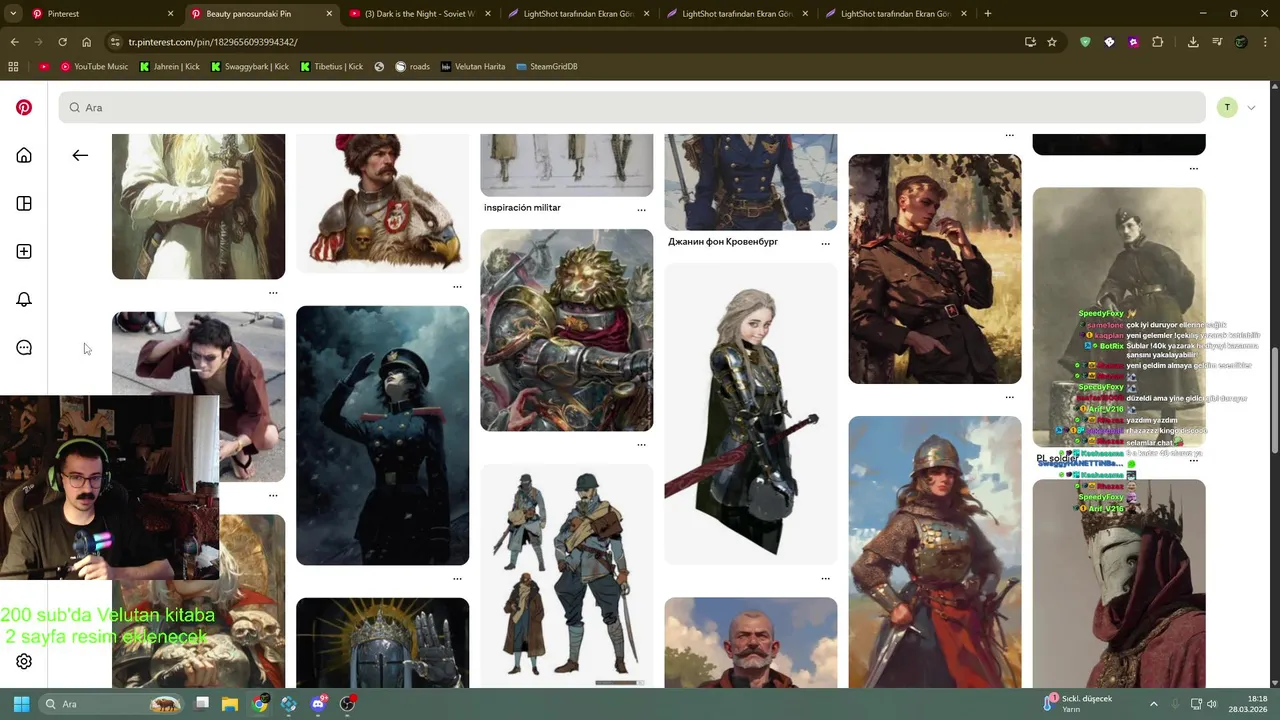Click the Windows taskbar search box
Image resolution: width=1280 pixels, height=720 pixels.
(112, 704)
